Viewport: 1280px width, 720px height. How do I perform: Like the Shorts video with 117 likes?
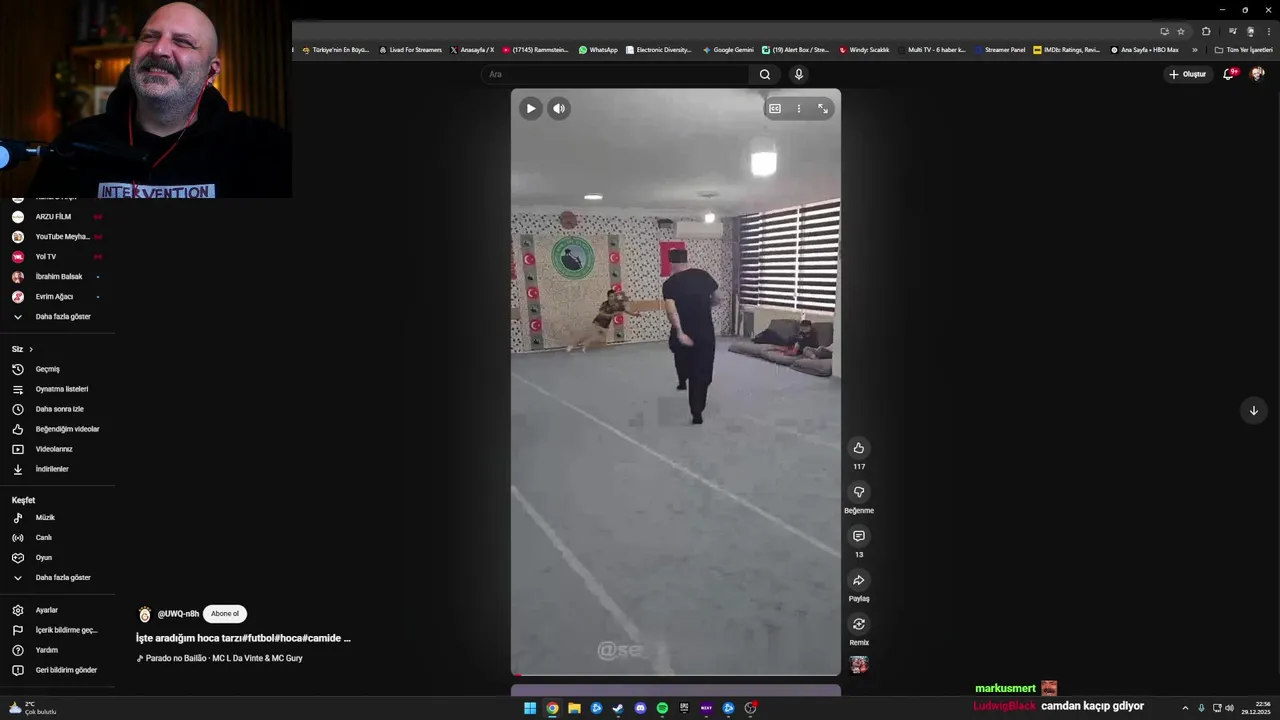(x=859, y=448)
